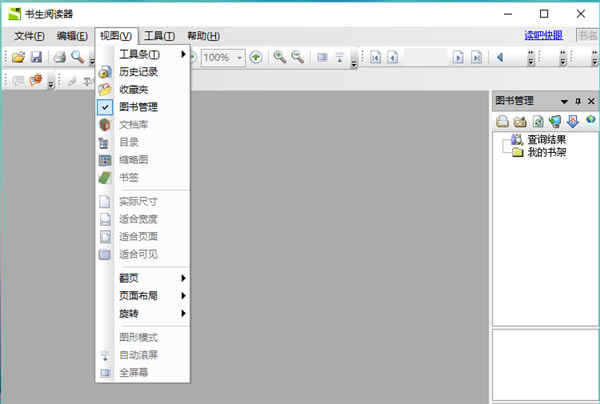Click the zoom out magnifier icon
The width and height of the screenshot is (600, 404).
point(297,57)
